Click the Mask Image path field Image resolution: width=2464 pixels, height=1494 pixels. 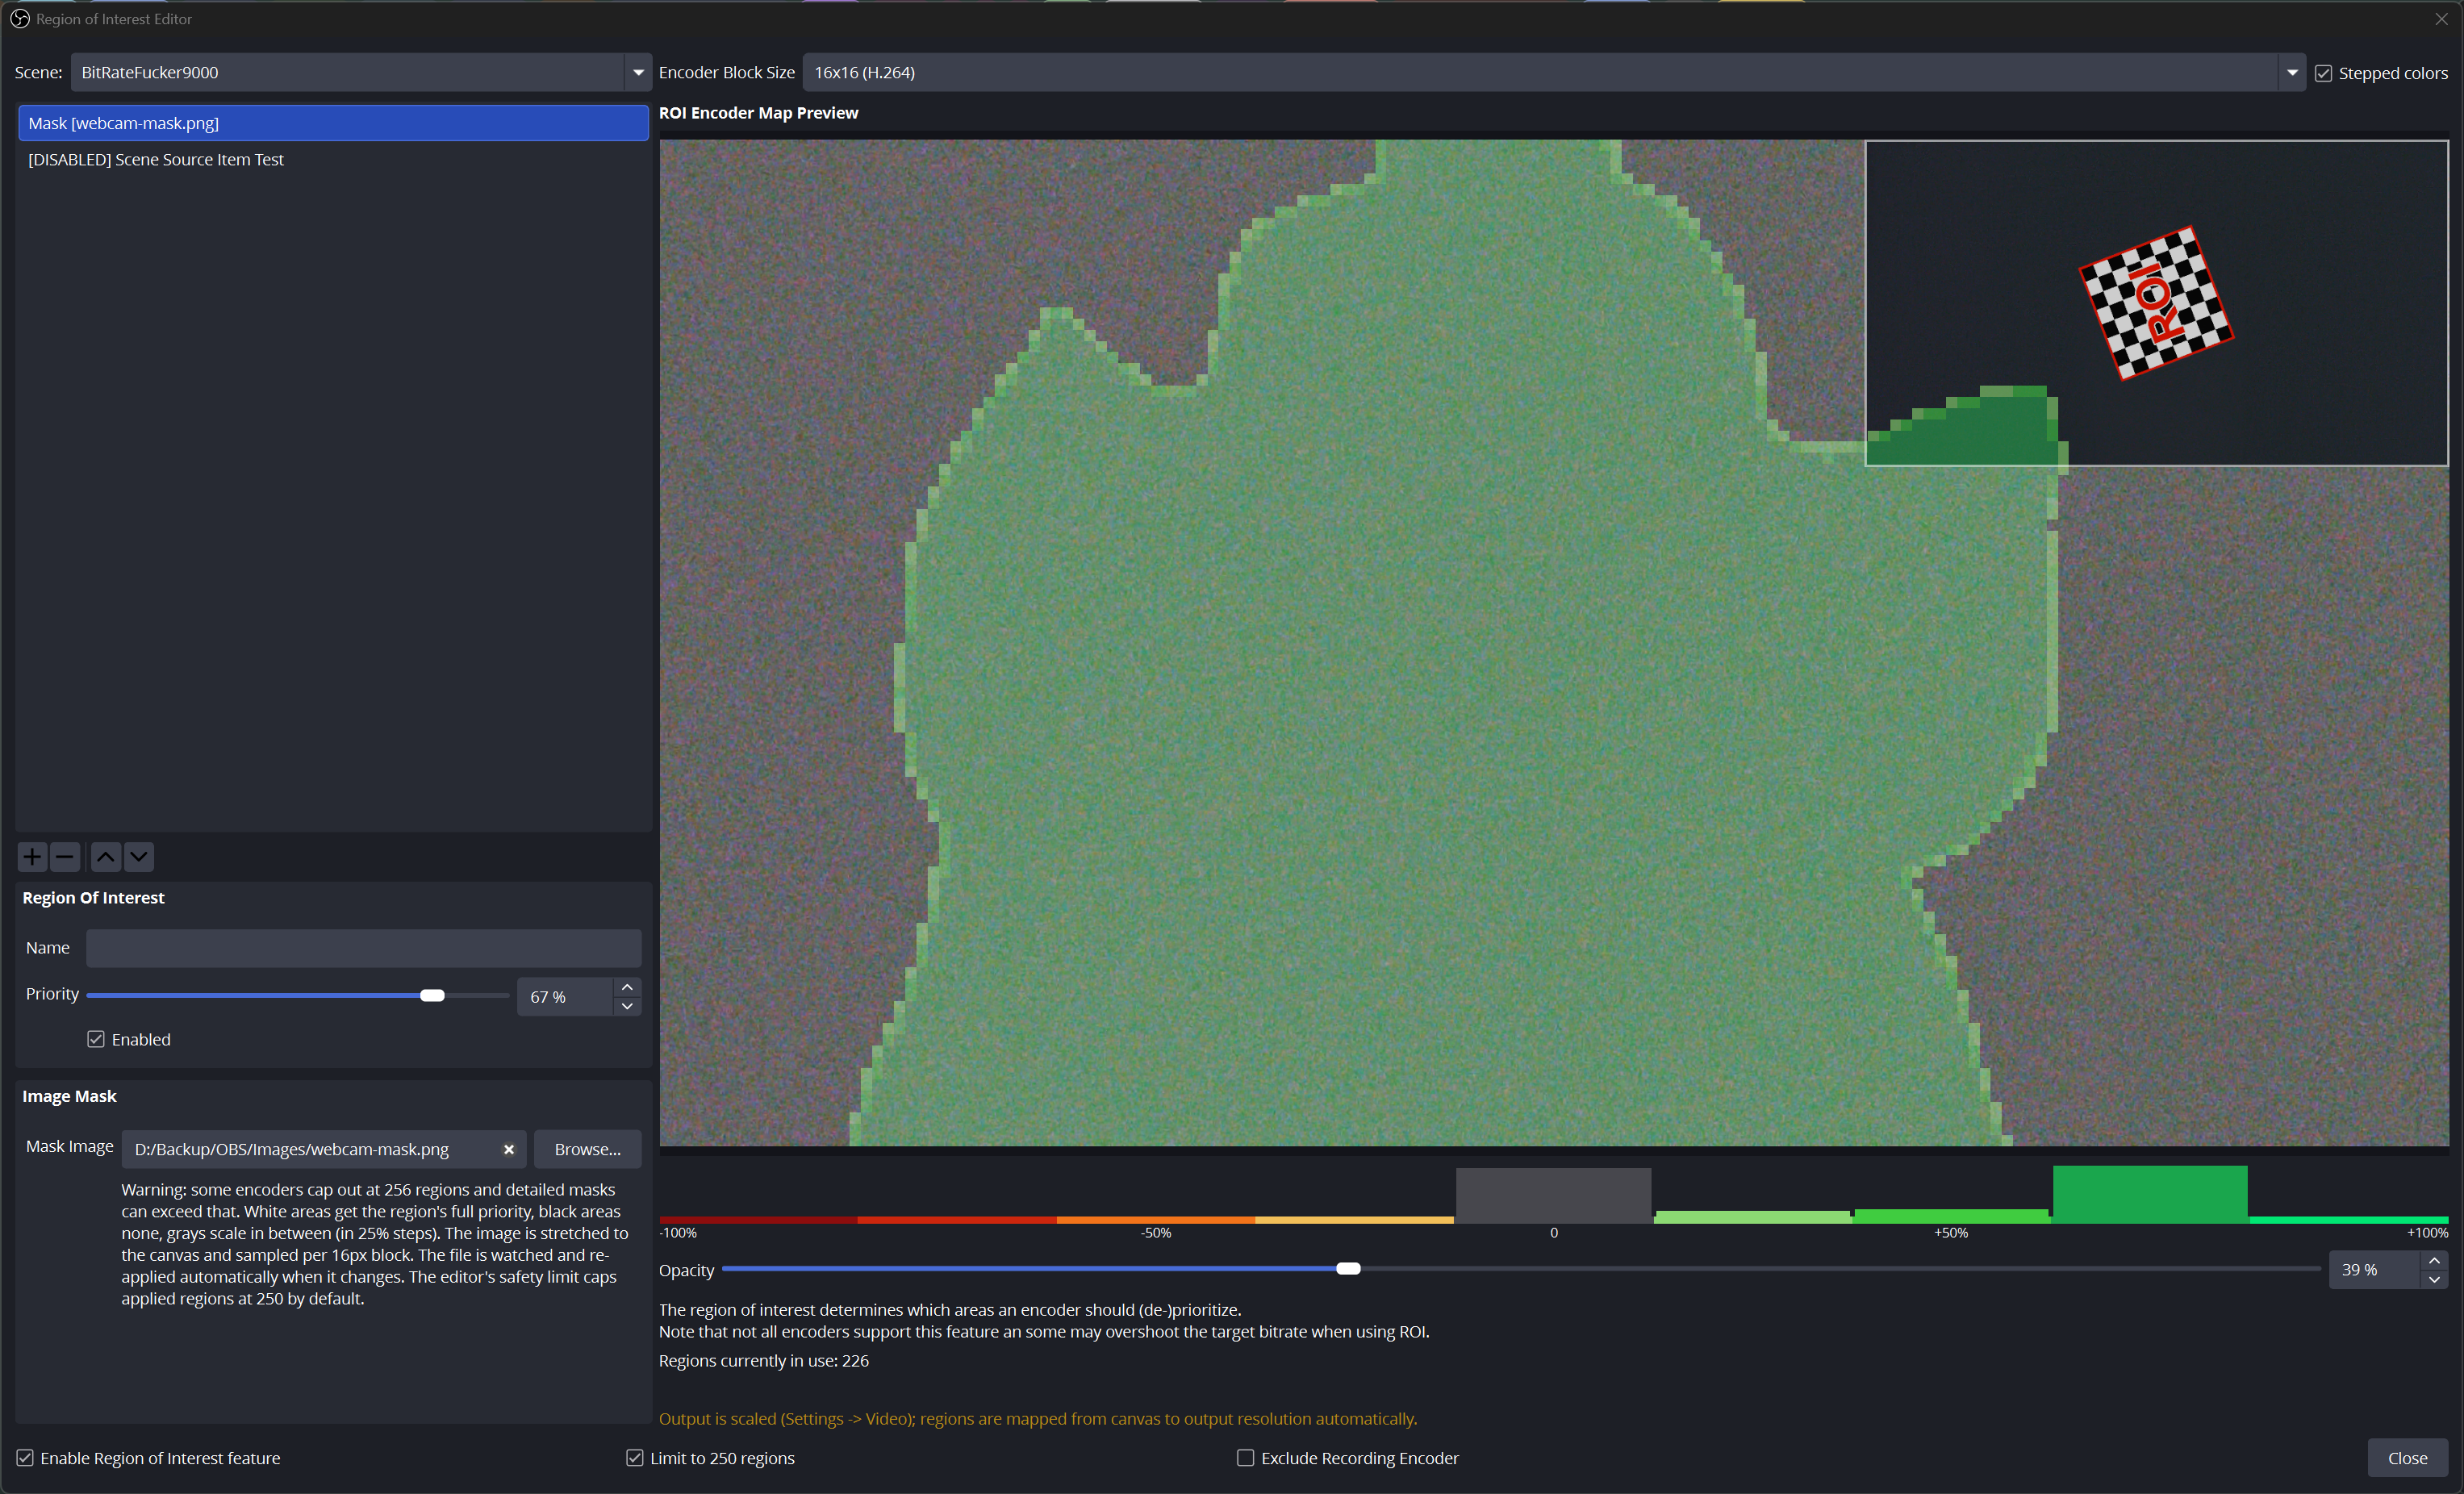click(x=324, y=1149)
